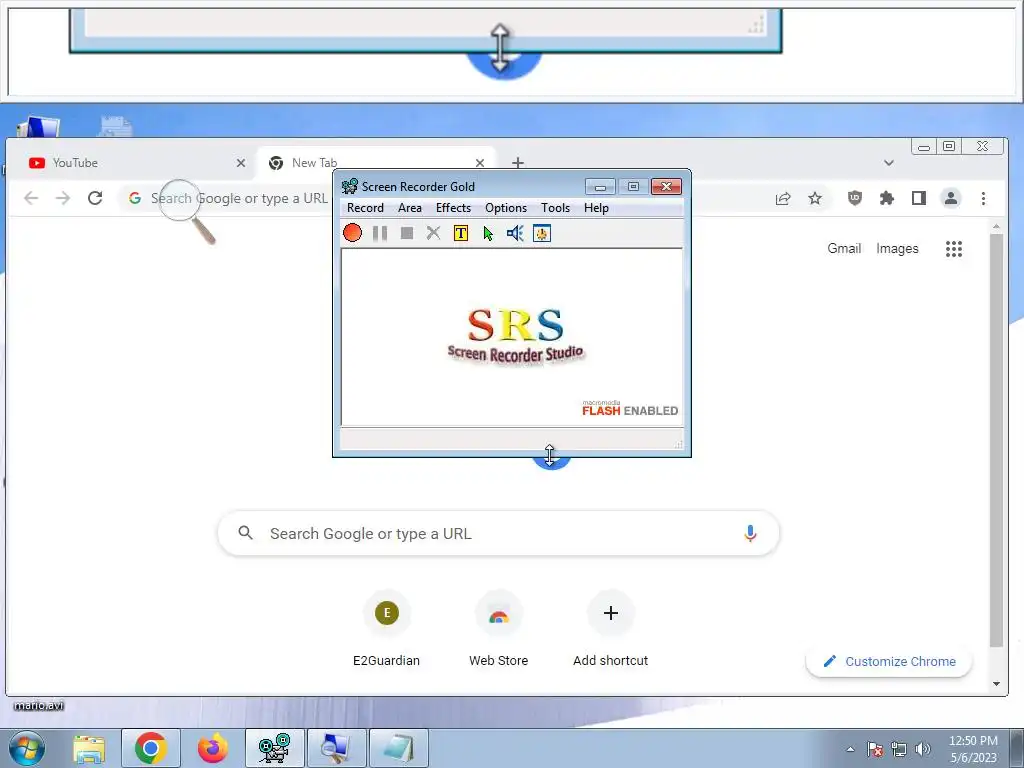1024x768 pixels.
Task: Close the New Tab tab
Action: (x=480, y=163)
